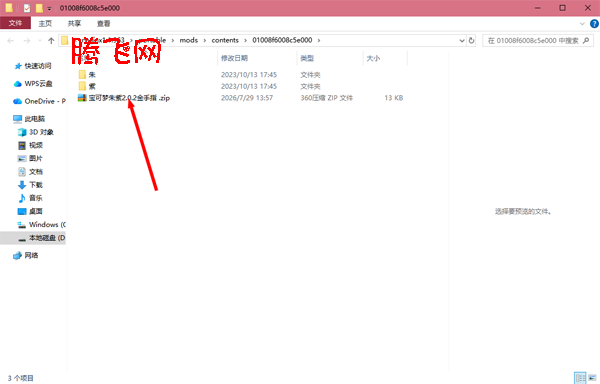Open 音乐 folder in sidebar
The width and height of the screenshot is (600, 384).
[x=31, y=198]
